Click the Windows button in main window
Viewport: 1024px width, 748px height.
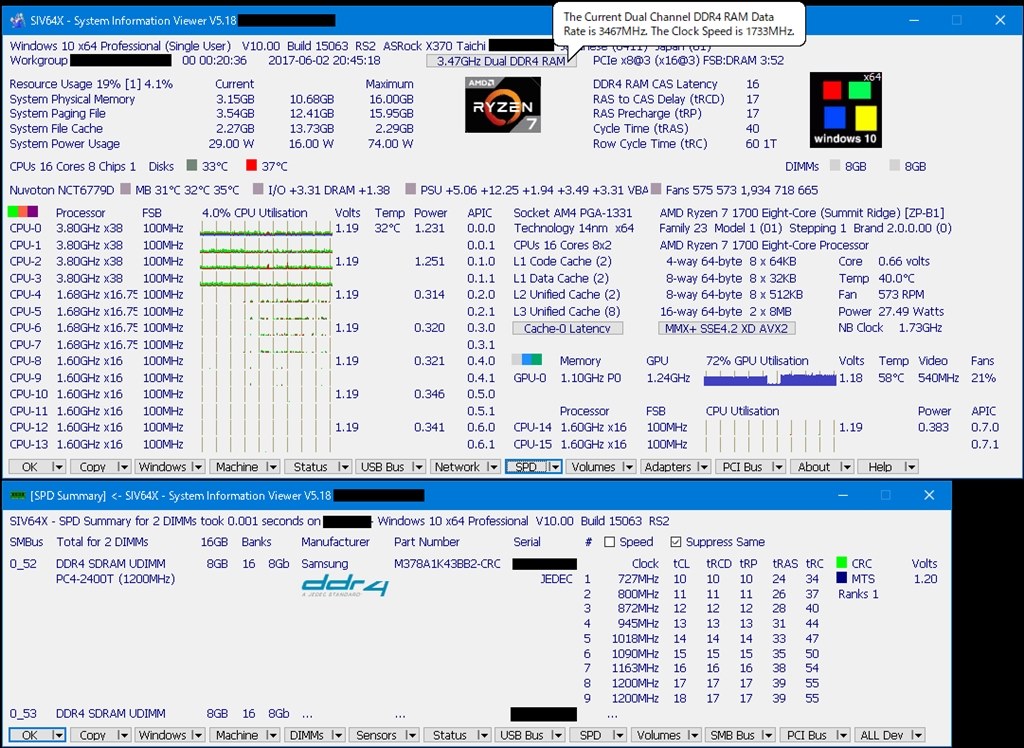coord(163,466)
